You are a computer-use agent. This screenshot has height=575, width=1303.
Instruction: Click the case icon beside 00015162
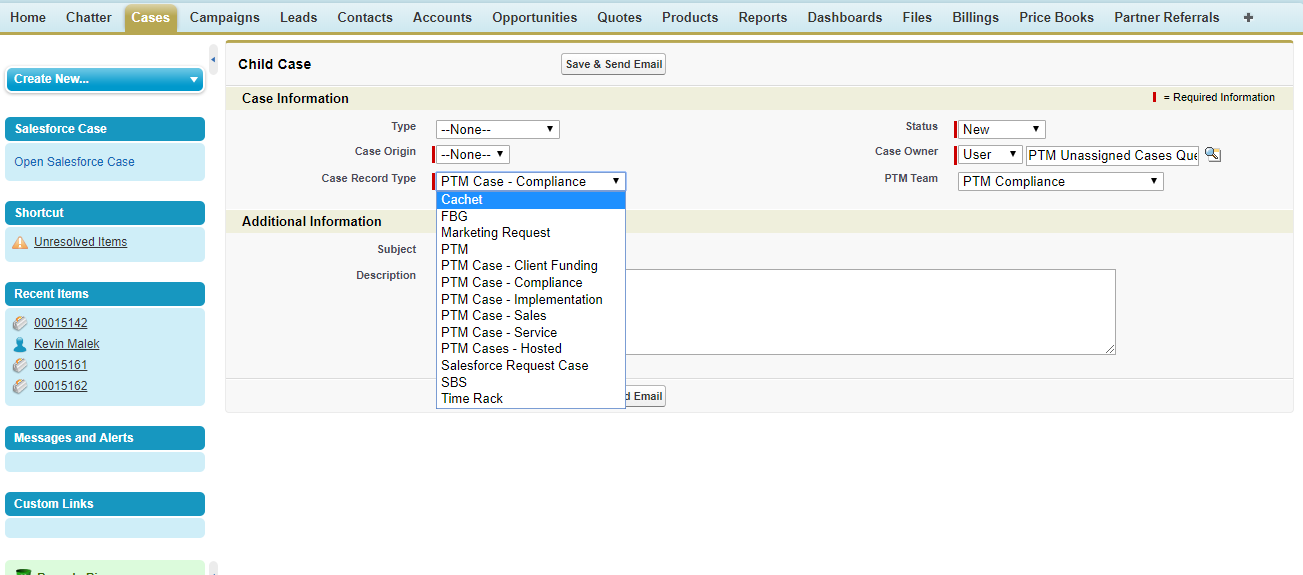pyautogui.click(x=20, y=386)
